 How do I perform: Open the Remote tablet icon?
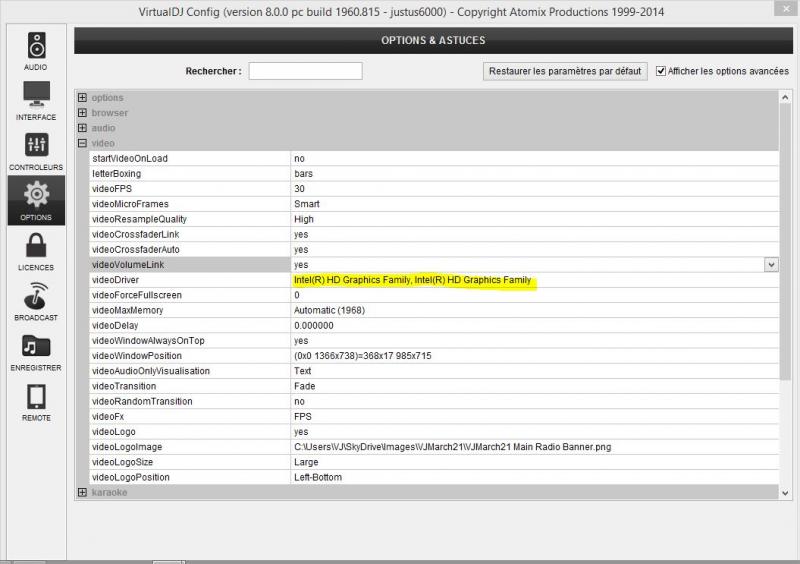click(36, 397)
